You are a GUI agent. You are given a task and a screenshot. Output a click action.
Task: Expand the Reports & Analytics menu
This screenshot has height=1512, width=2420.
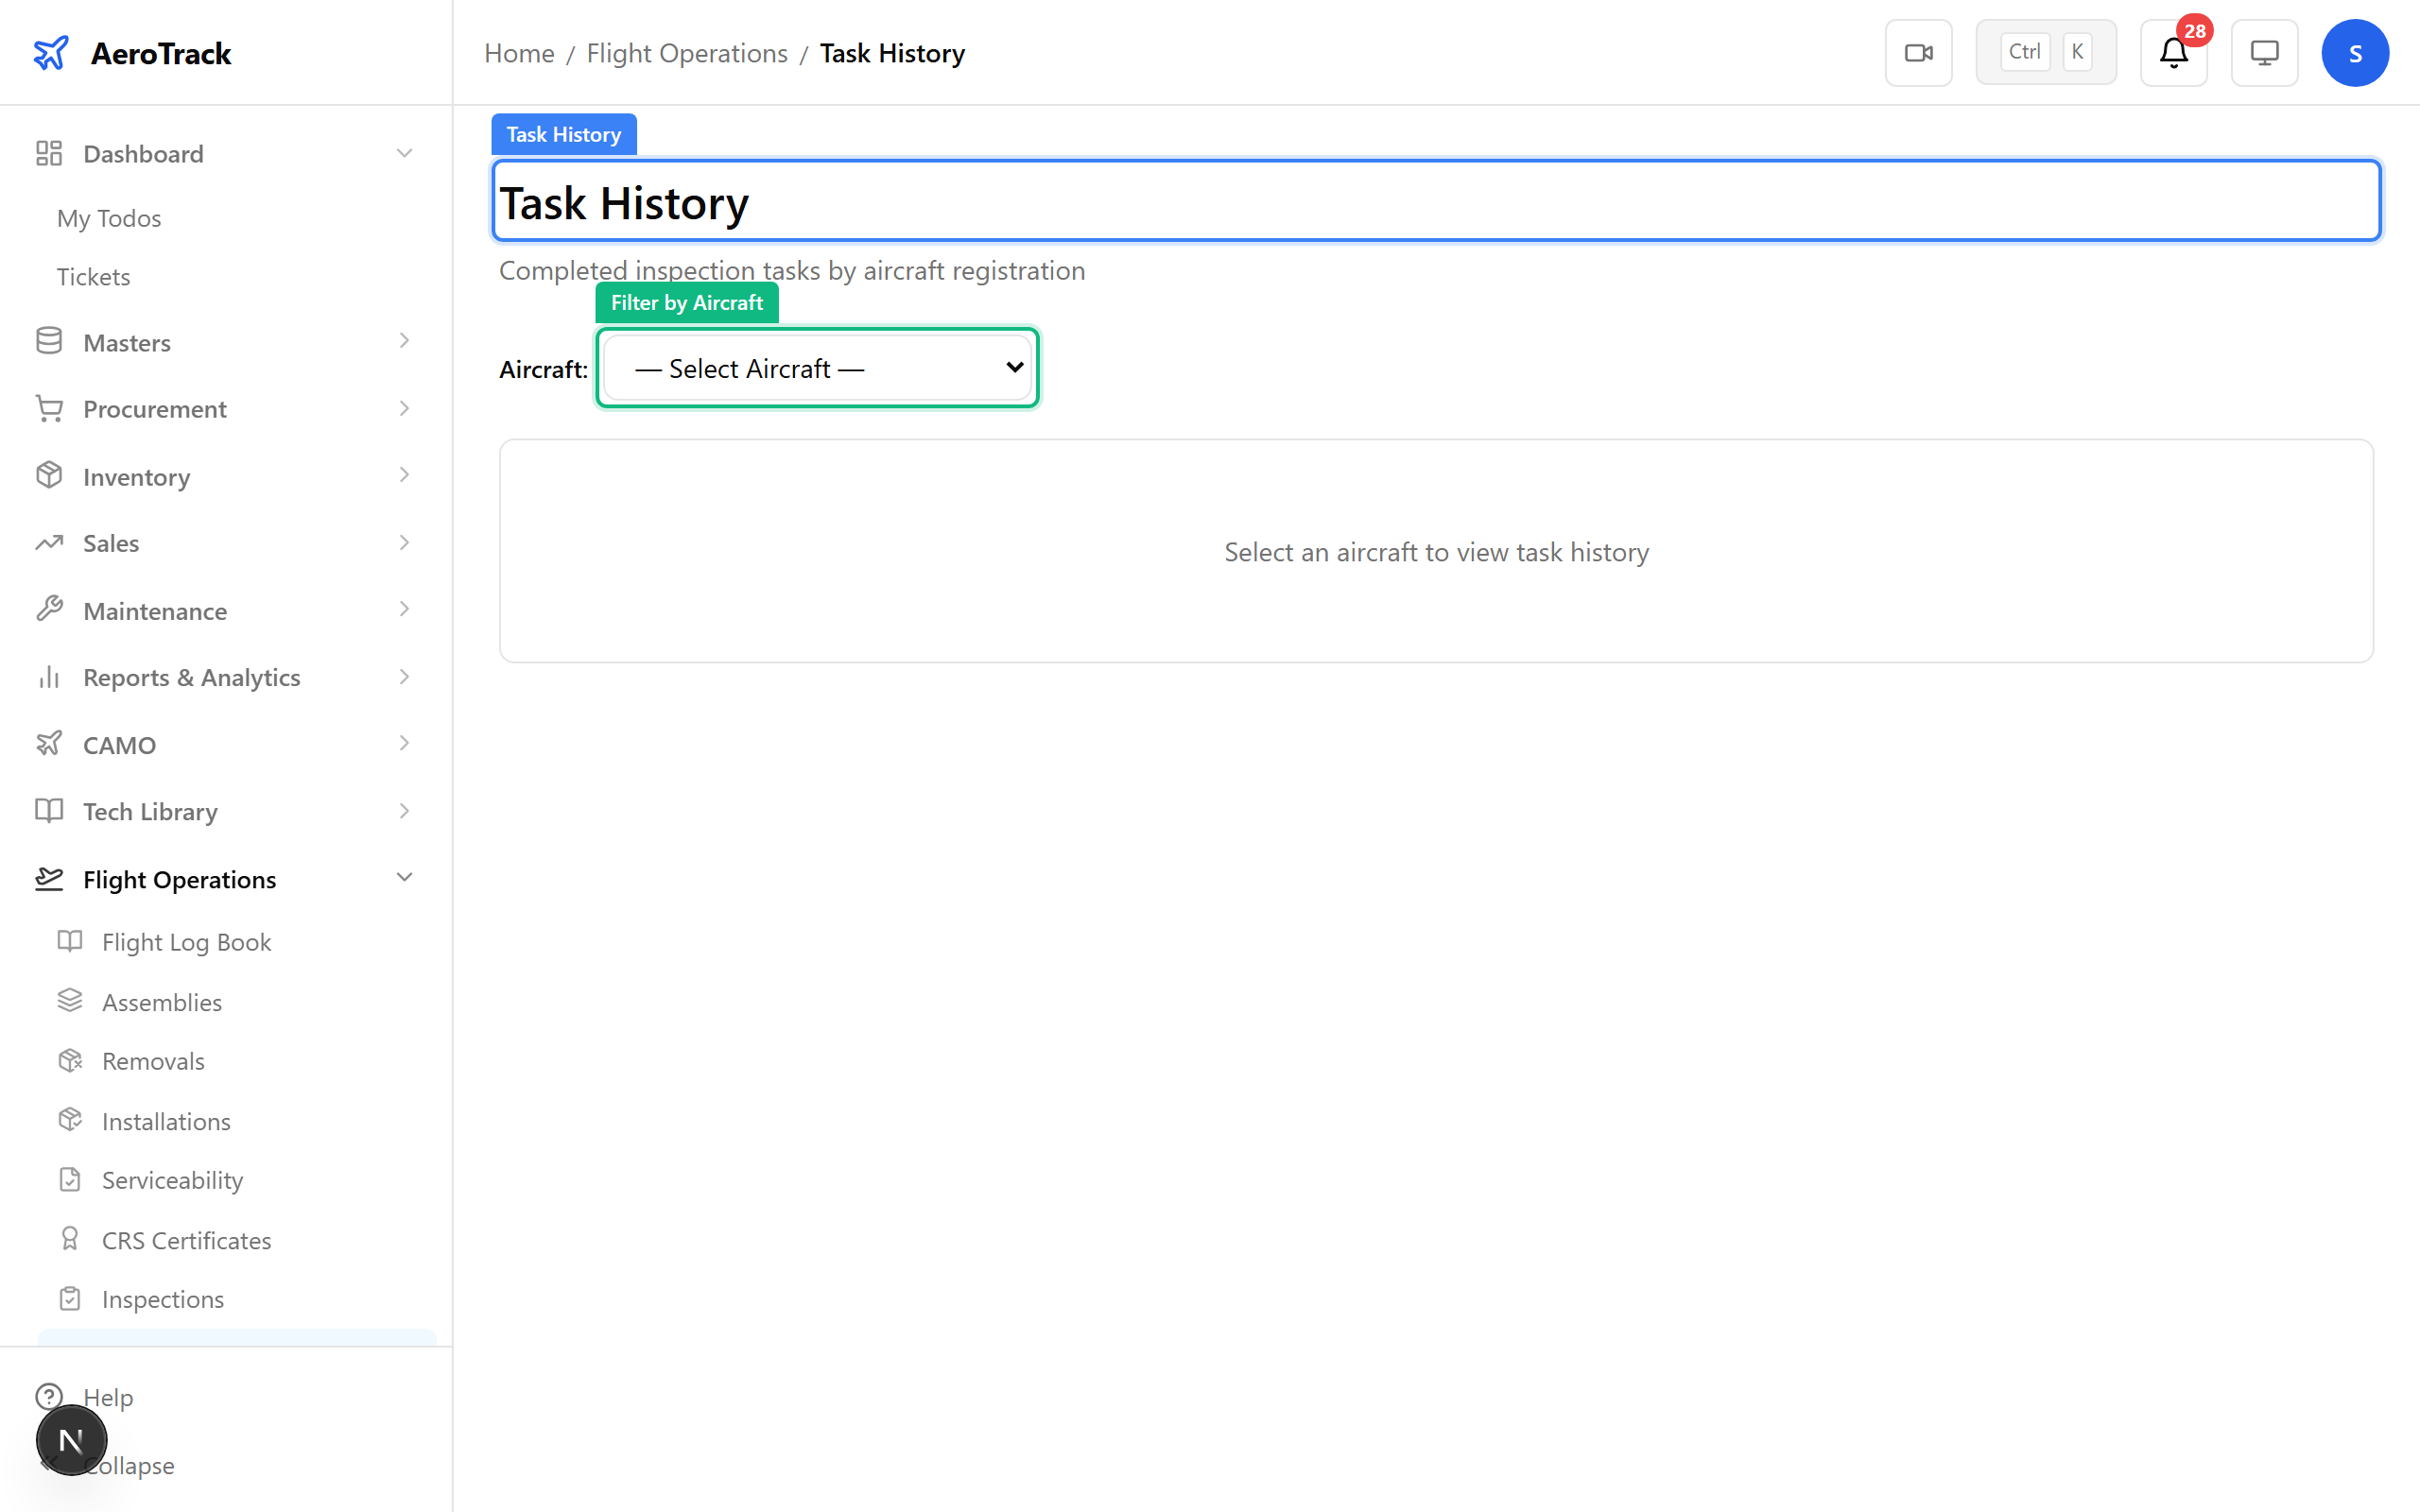[x=191, y=677]
